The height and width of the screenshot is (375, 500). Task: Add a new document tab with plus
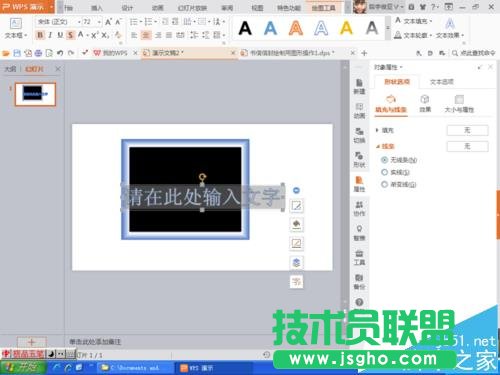tap(364, 53)
